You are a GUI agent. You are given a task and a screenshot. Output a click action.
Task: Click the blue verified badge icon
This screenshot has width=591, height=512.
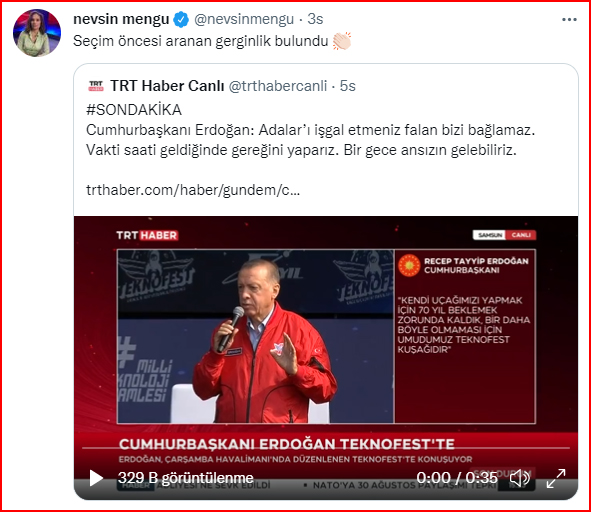tap(181, 20)
